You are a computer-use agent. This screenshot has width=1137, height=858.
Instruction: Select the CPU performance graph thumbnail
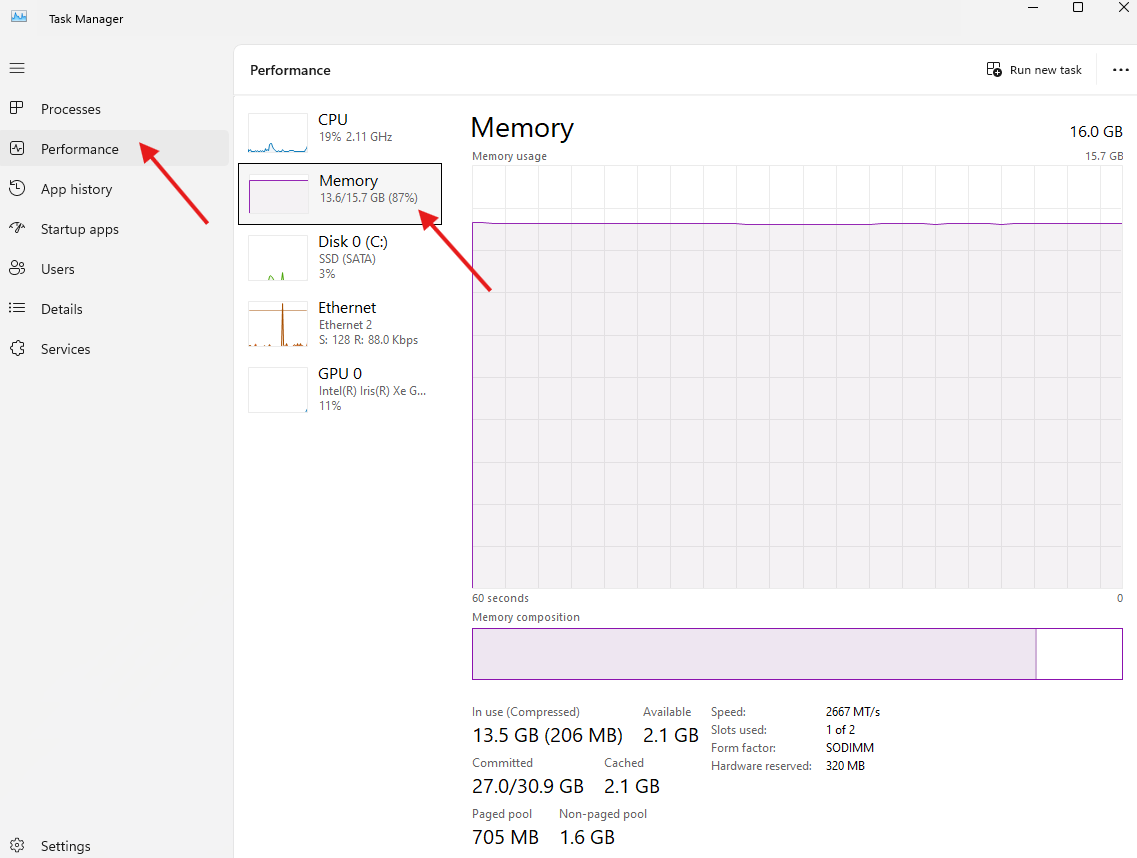tap(278, 133)
